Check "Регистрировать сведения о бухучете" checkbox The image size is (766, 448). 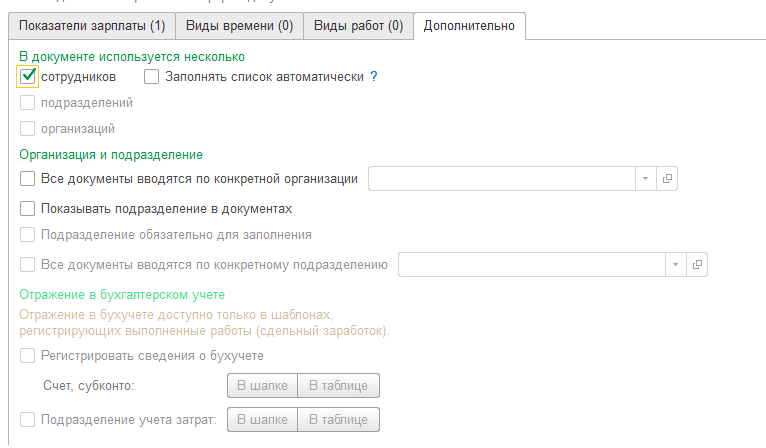28,355
